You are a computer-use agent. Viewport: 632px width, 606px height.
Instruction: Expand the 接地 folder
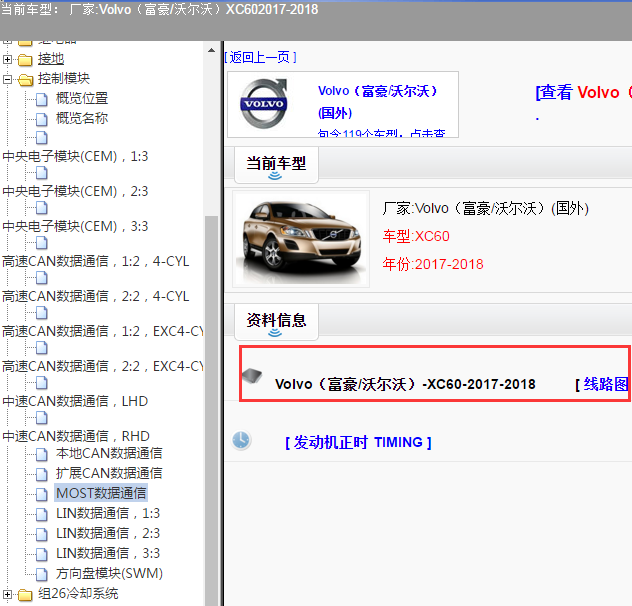[x=7, y=59]
